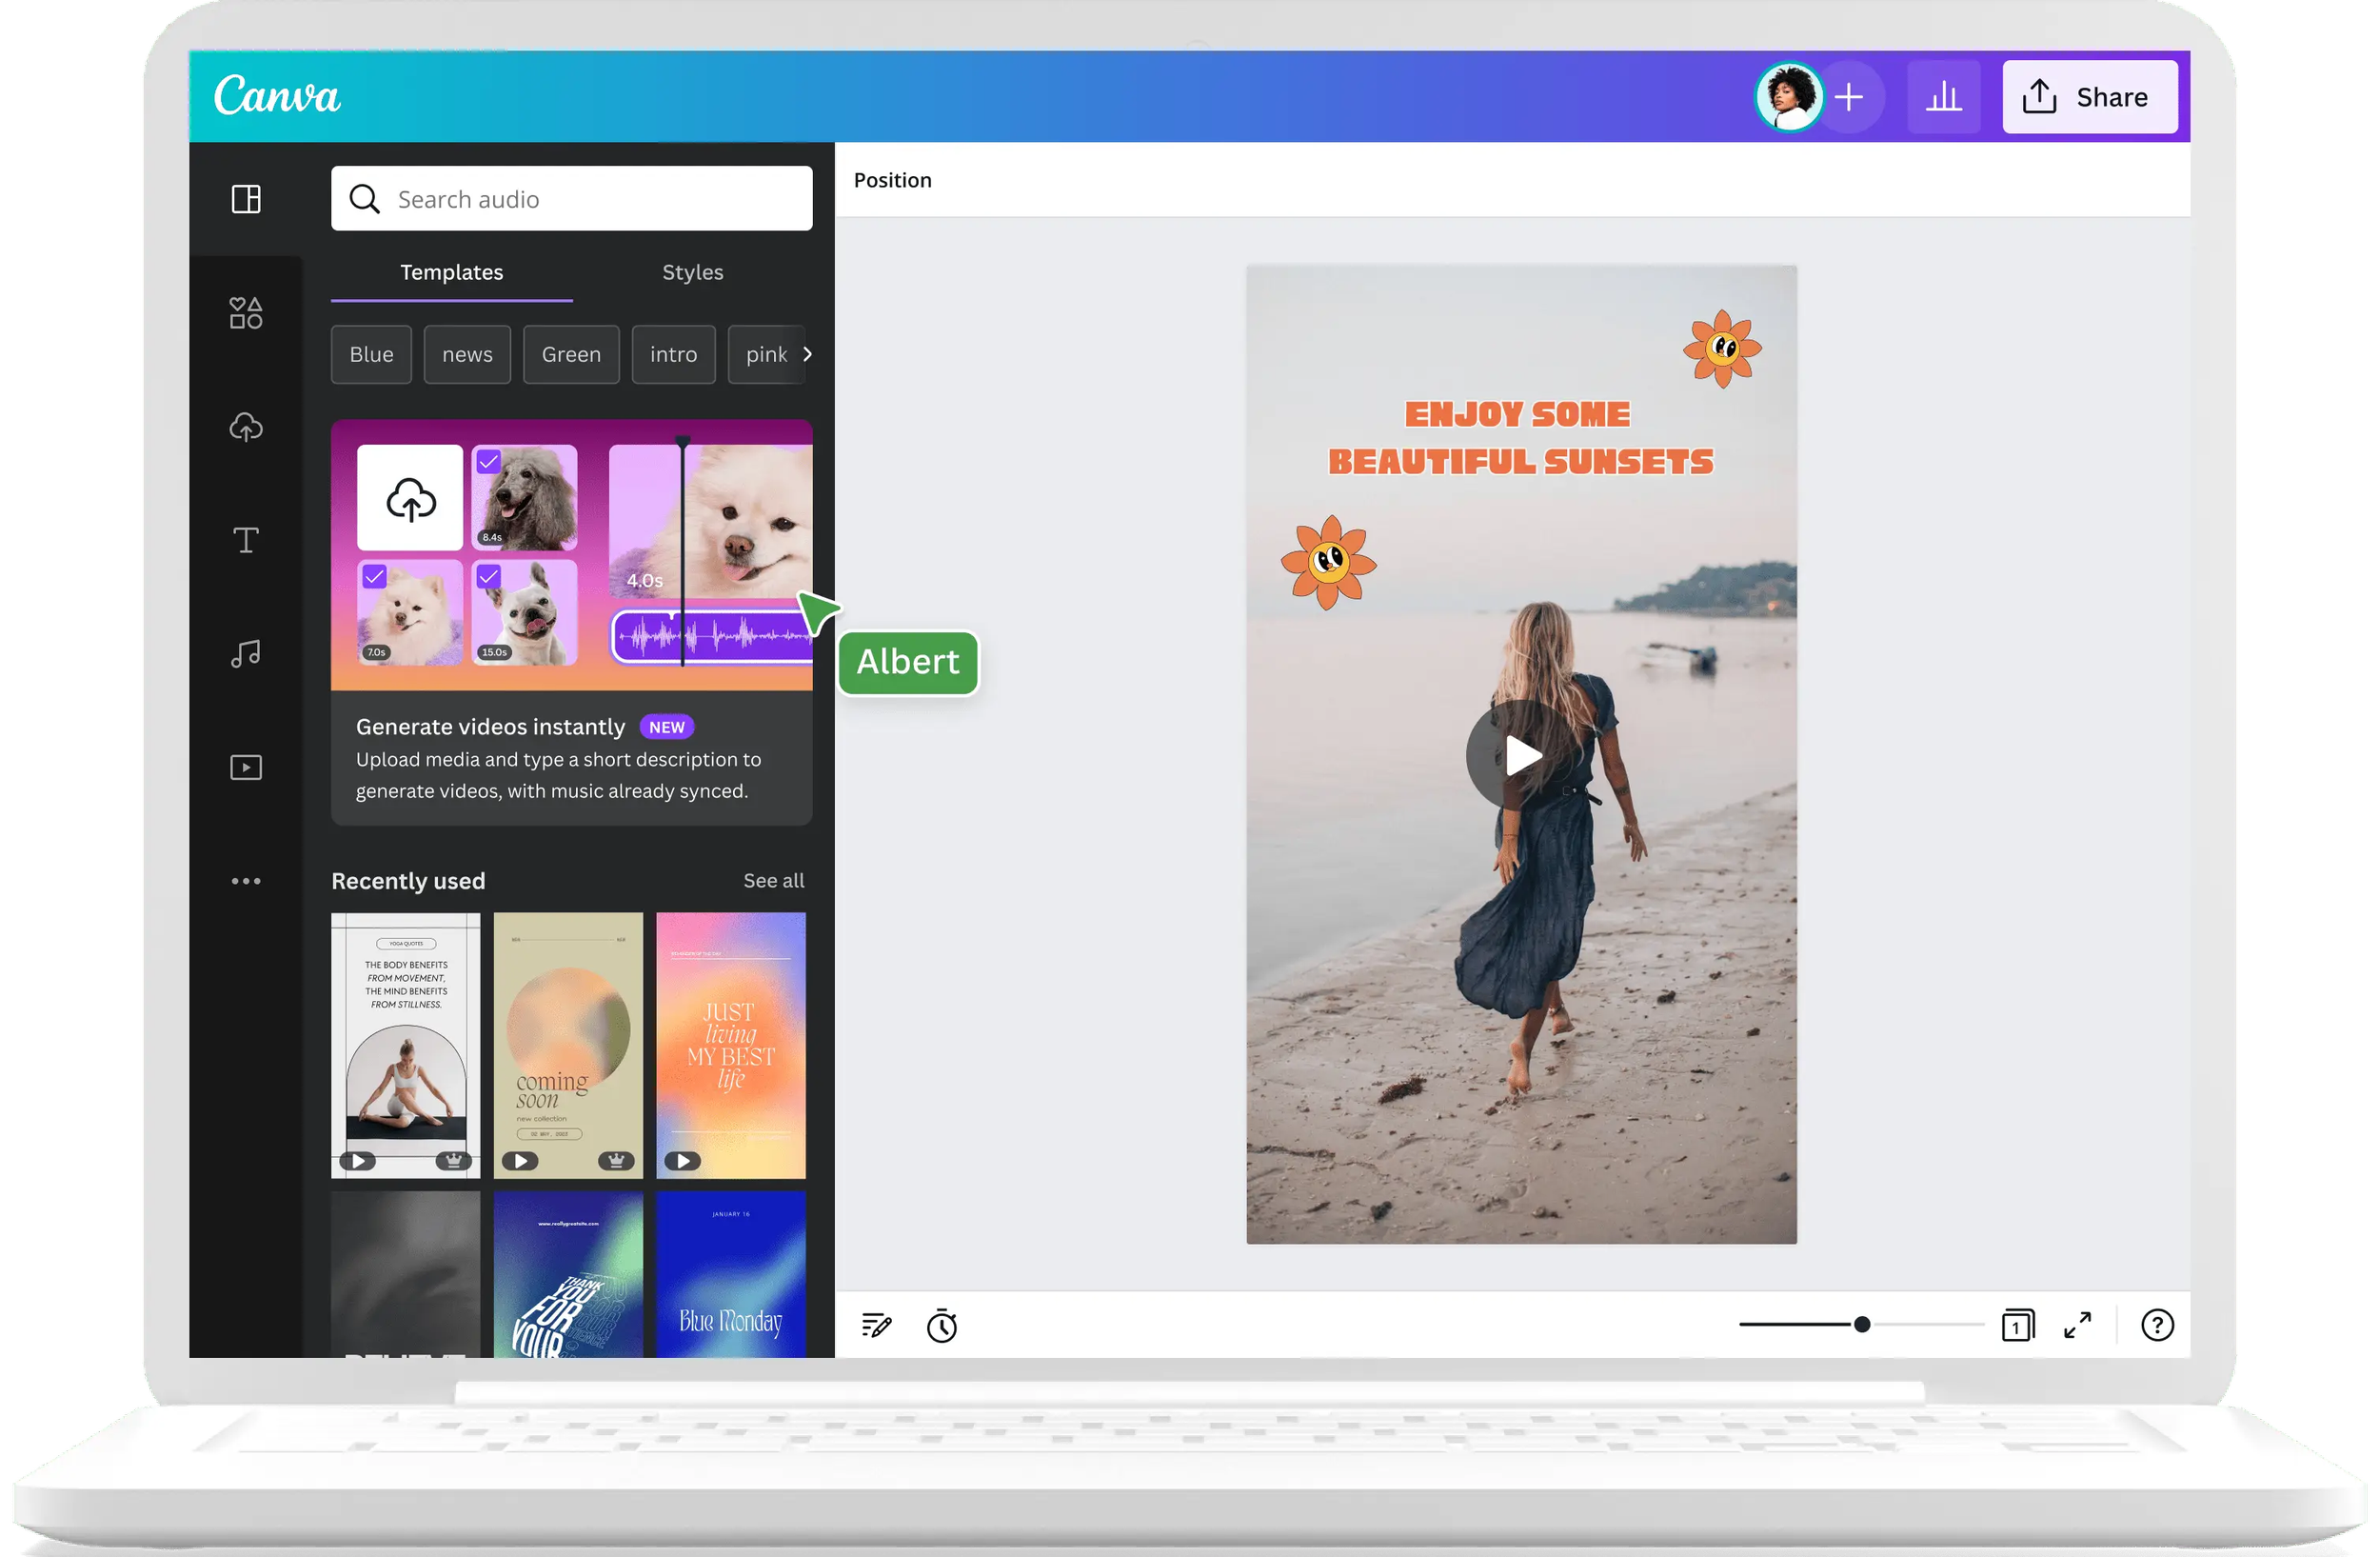Toggle checkbox on French bulldog thumbnail

[488, 577]
